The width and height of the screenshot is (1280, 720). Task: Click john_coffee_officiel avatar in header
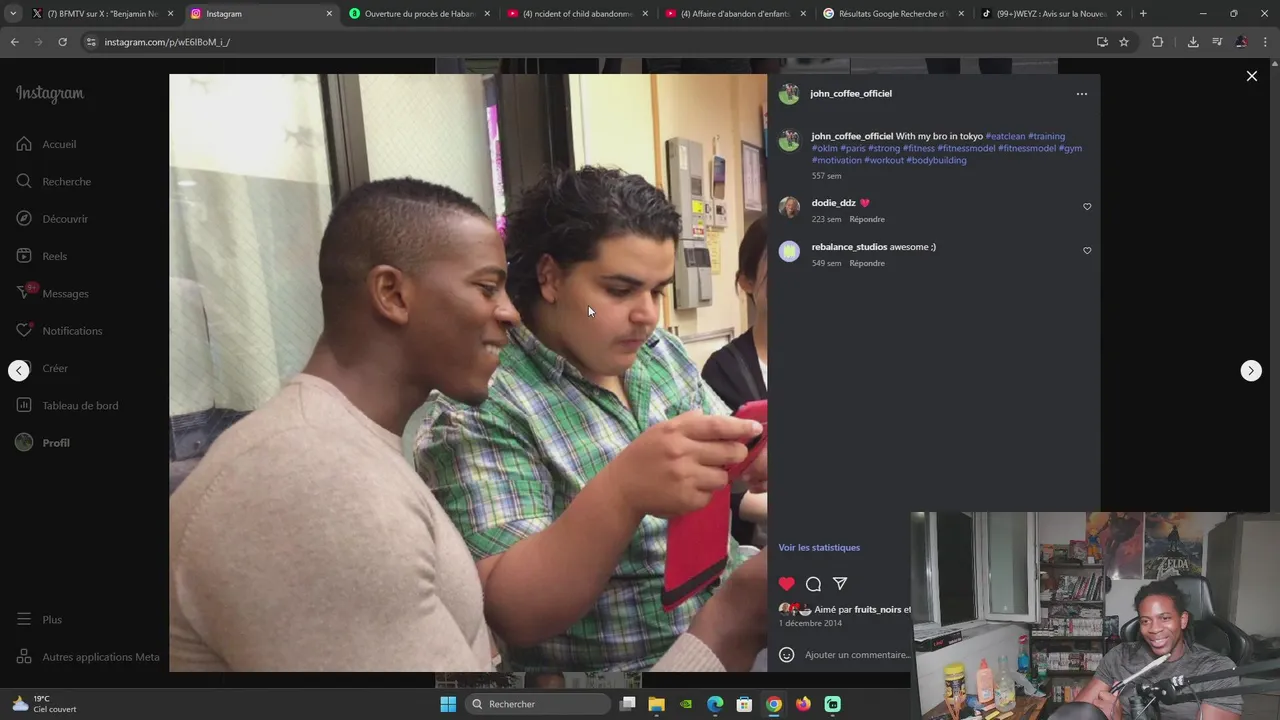pyautogui.click(x=789, y=94)
